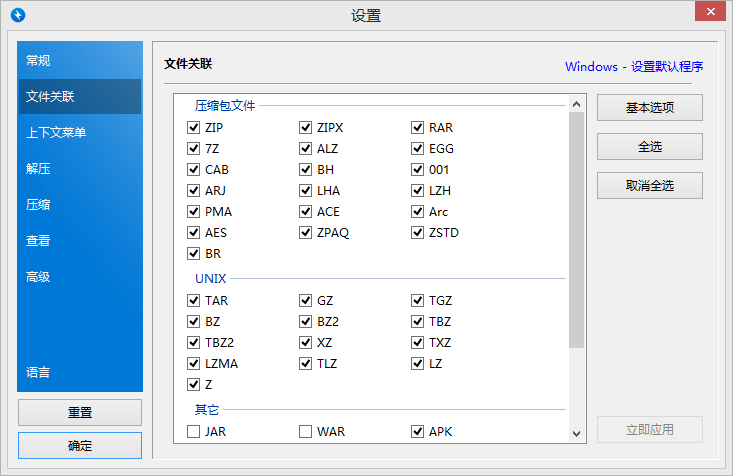This screenshot has height=476, width=733.
Task: Click the 立即应用 apply button
Action: (650, 429)
